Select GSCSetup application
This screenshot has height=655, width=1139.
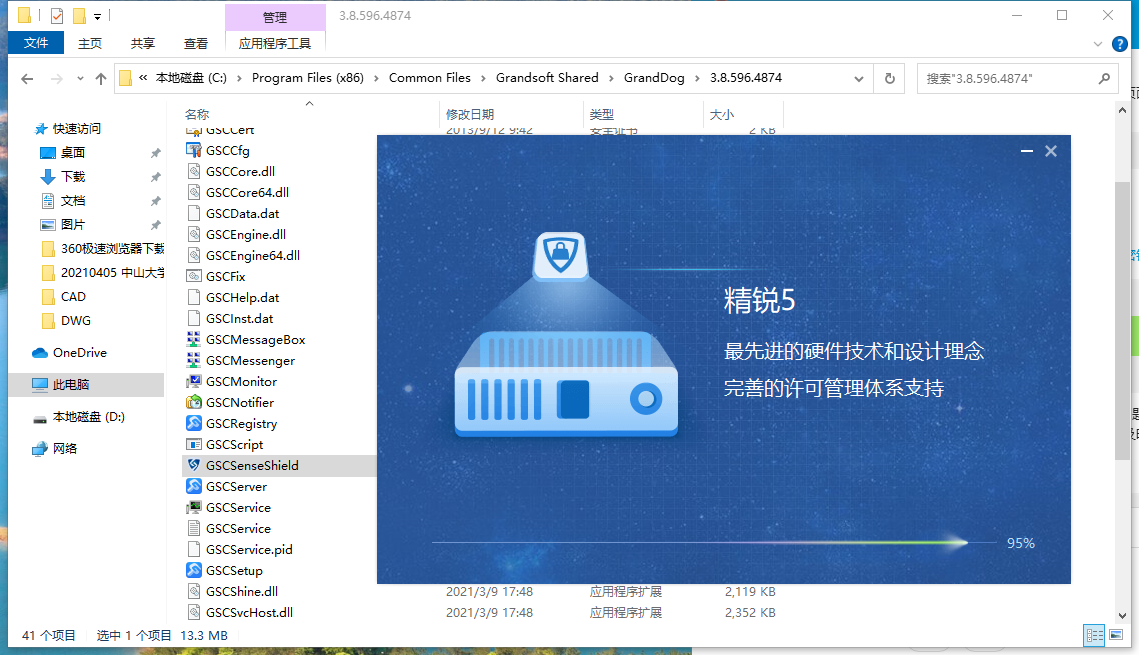pos(234,571)
